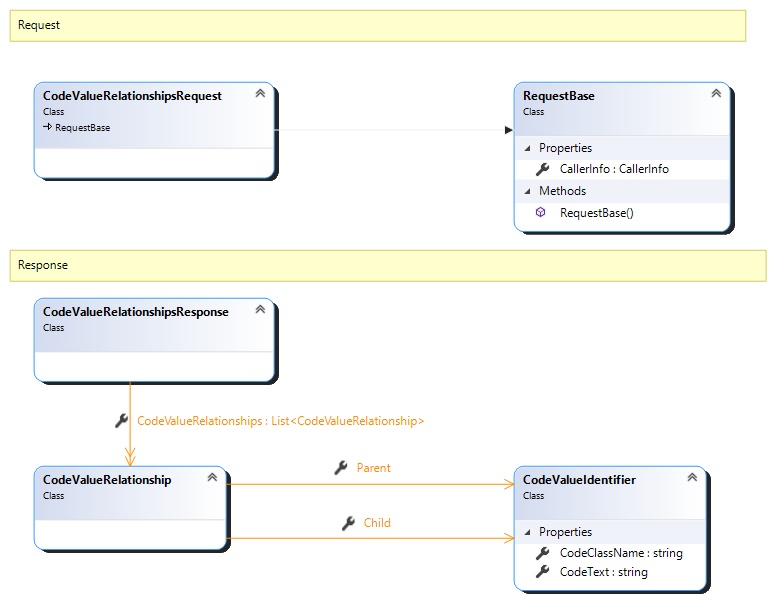Click the wrench icon beside CallerInfo property
Screen dimensions: 775x599
[x=542, y=169]
